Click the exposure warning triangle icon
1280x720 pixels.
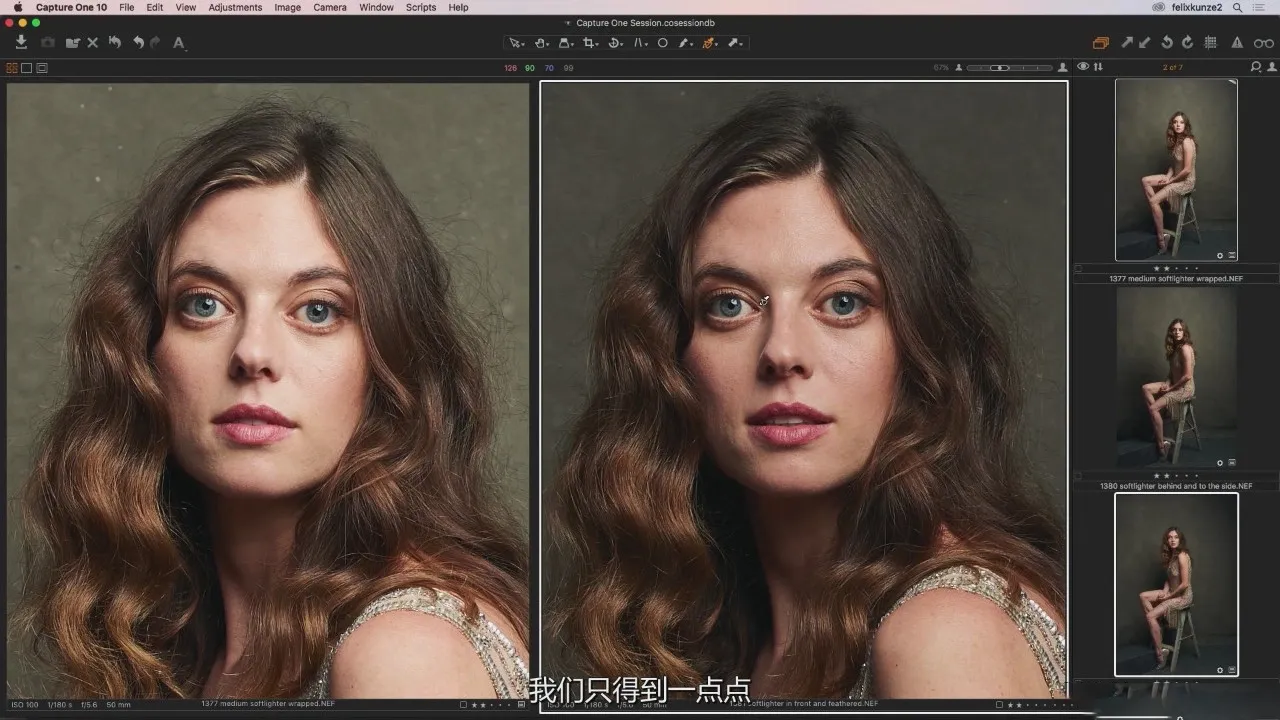click(1237, 42)
